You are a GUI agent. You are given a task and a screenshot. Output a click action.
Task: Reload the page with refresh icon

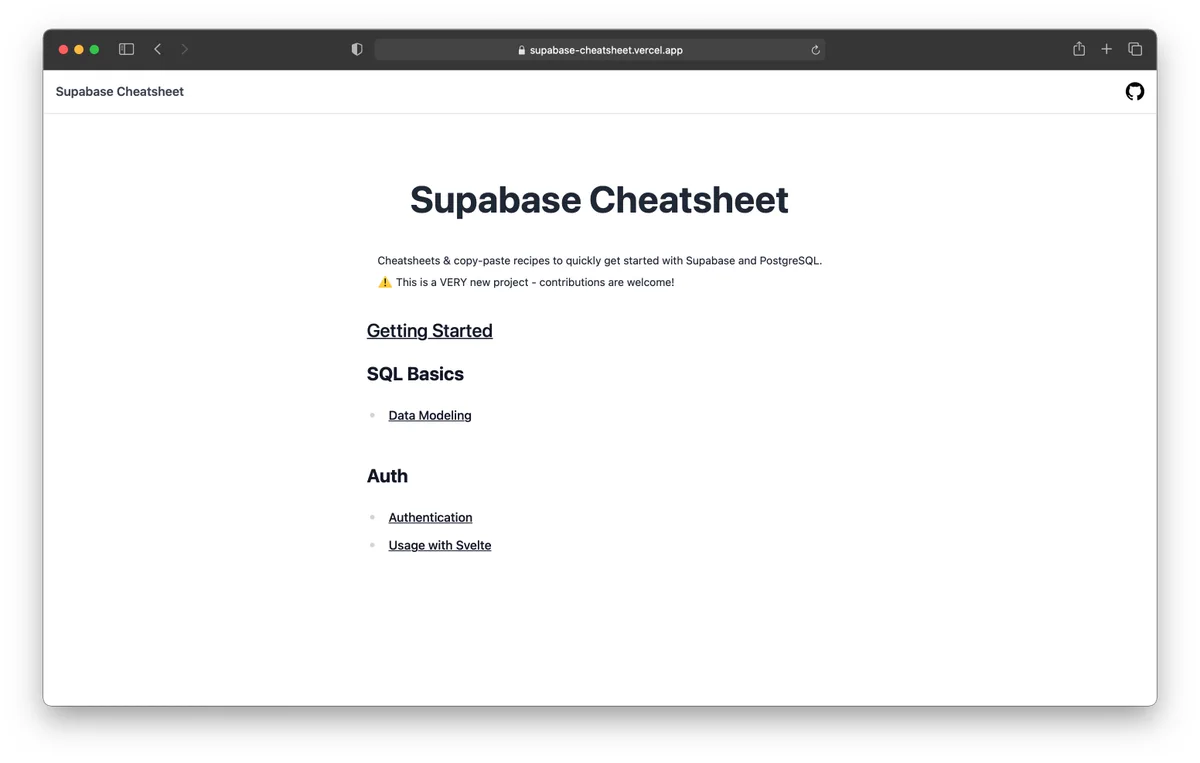click(815, 50)
